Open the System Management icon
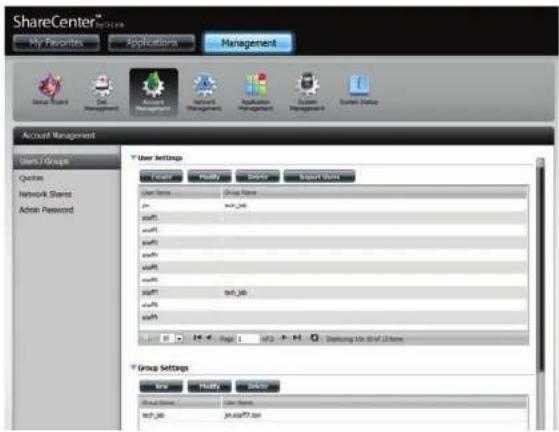This screenshot has height=432, width=559. pos(307,92)
